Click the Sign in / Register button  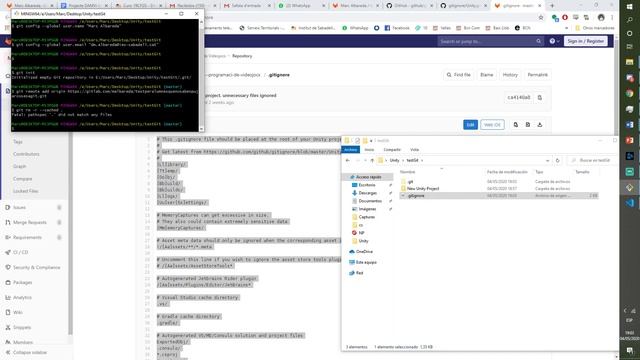[x=586, y=41]
